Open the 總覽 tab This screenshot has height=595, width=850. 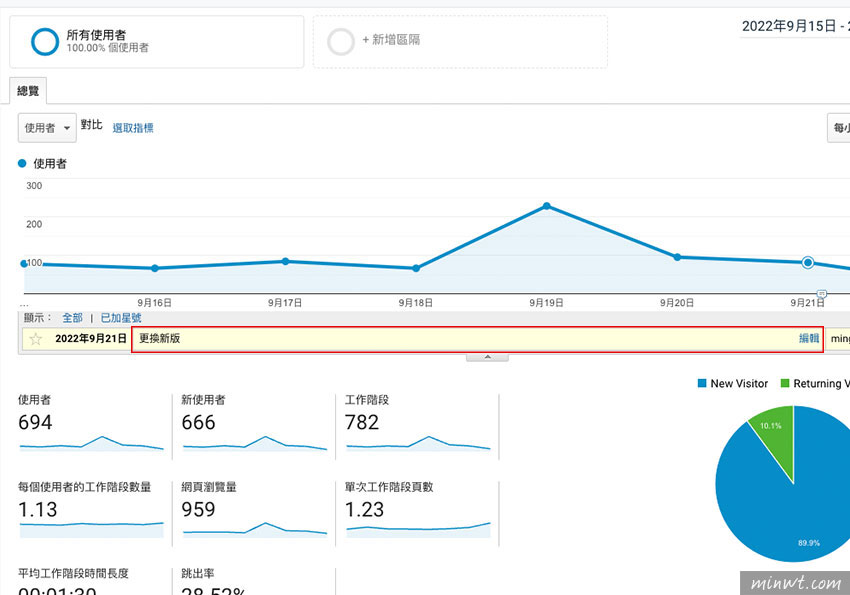[x=28, y=90]
